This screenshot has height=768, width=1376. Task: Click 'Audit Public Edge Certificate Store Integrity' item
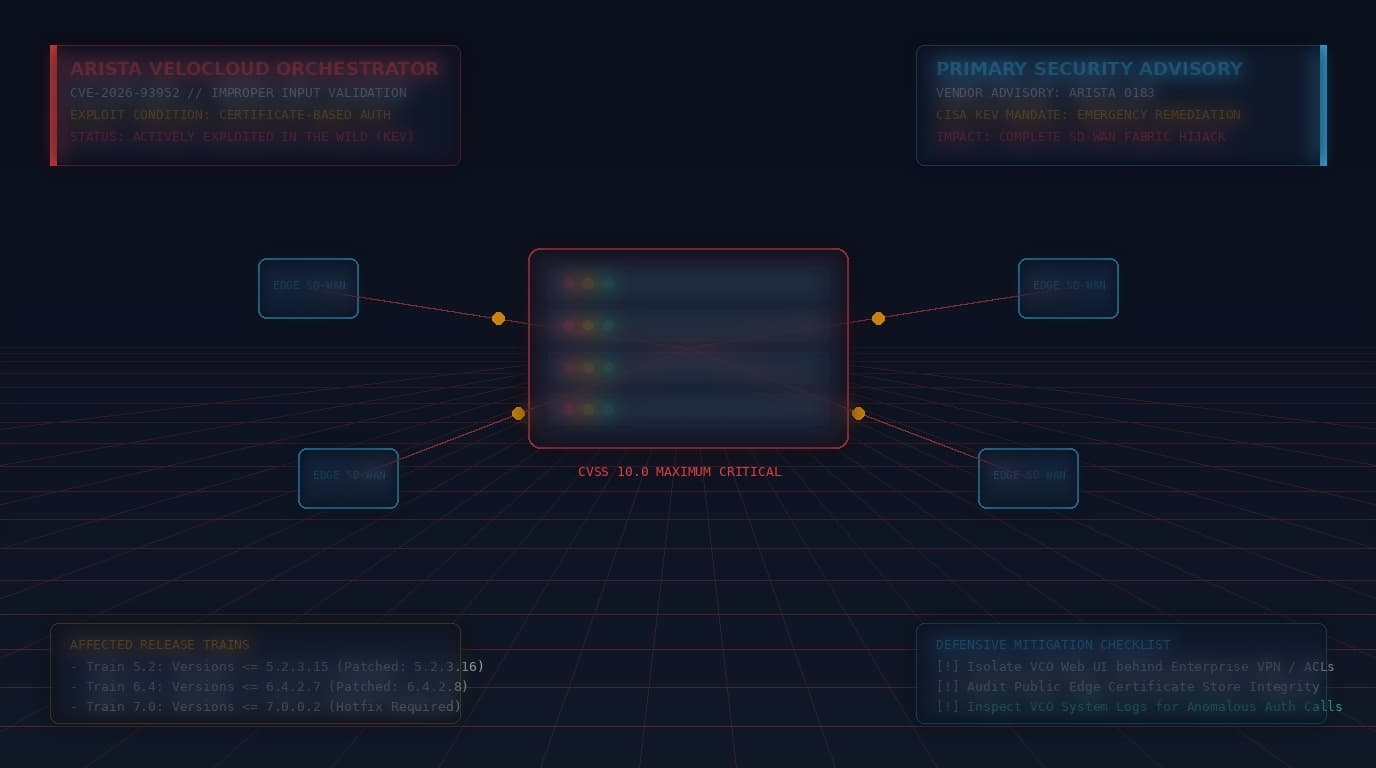[1128, 687]
